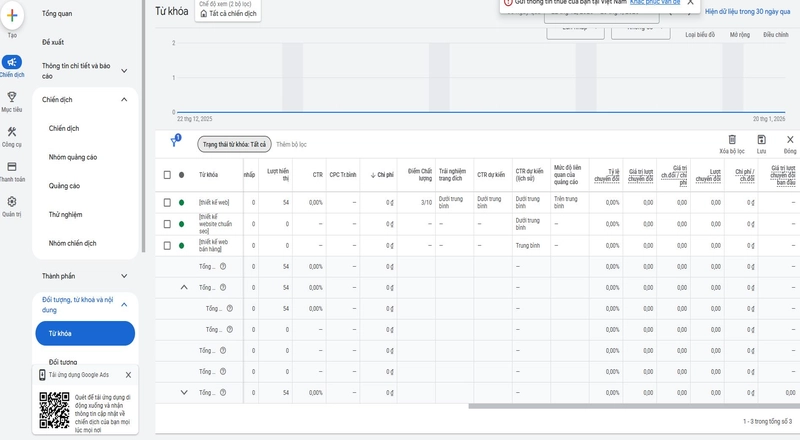The image size is (800, 440).
Task: Select Chiến dịch sub-item
Action: point(64,129)
